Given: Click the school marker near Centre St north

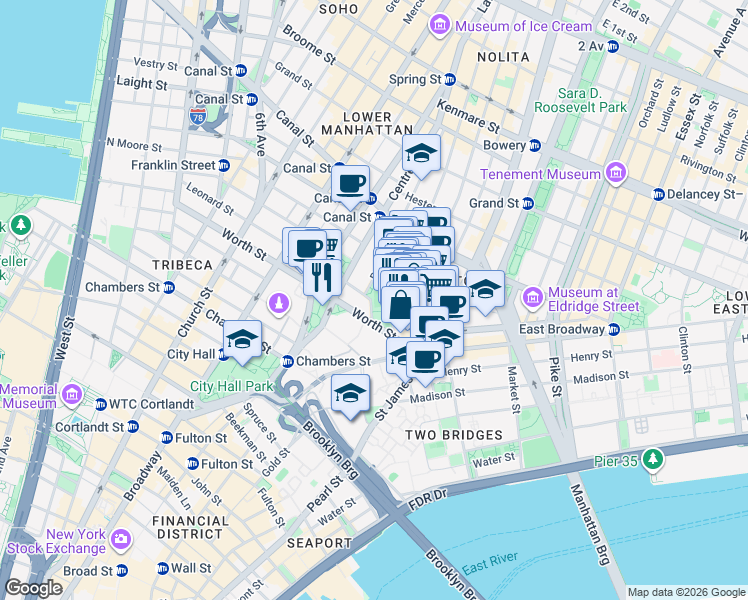Looking at the screenshot, I should click(x=421, y=154).
